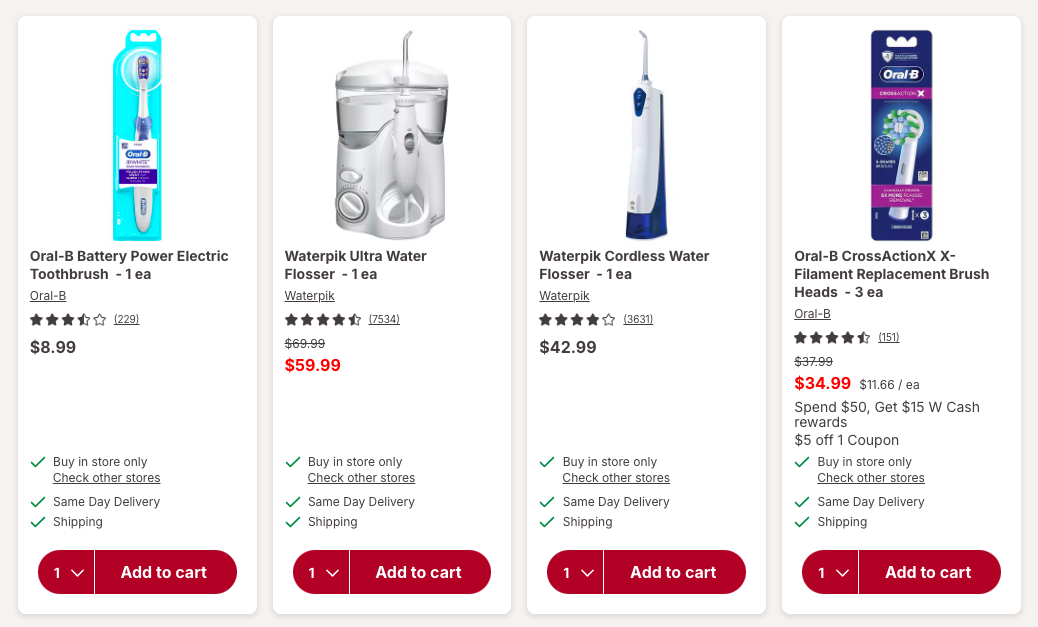Change quantity for CrossActionX Replacement Brush Heads
Screen dimensions: 1038x627
(x=831, y=573)
